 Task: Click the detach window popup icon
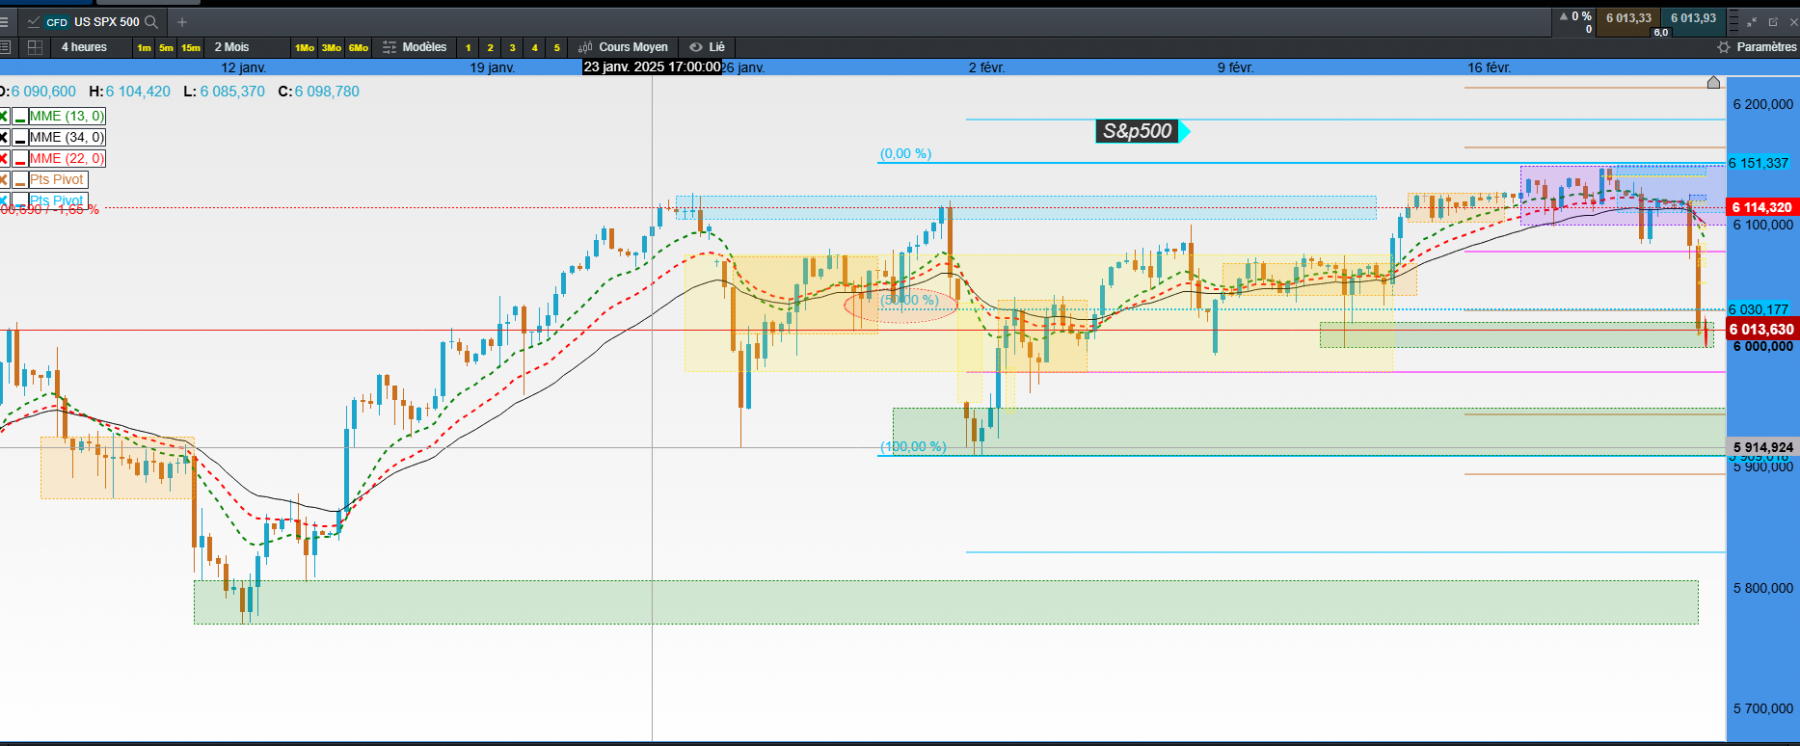click(x=1773, y=21)
